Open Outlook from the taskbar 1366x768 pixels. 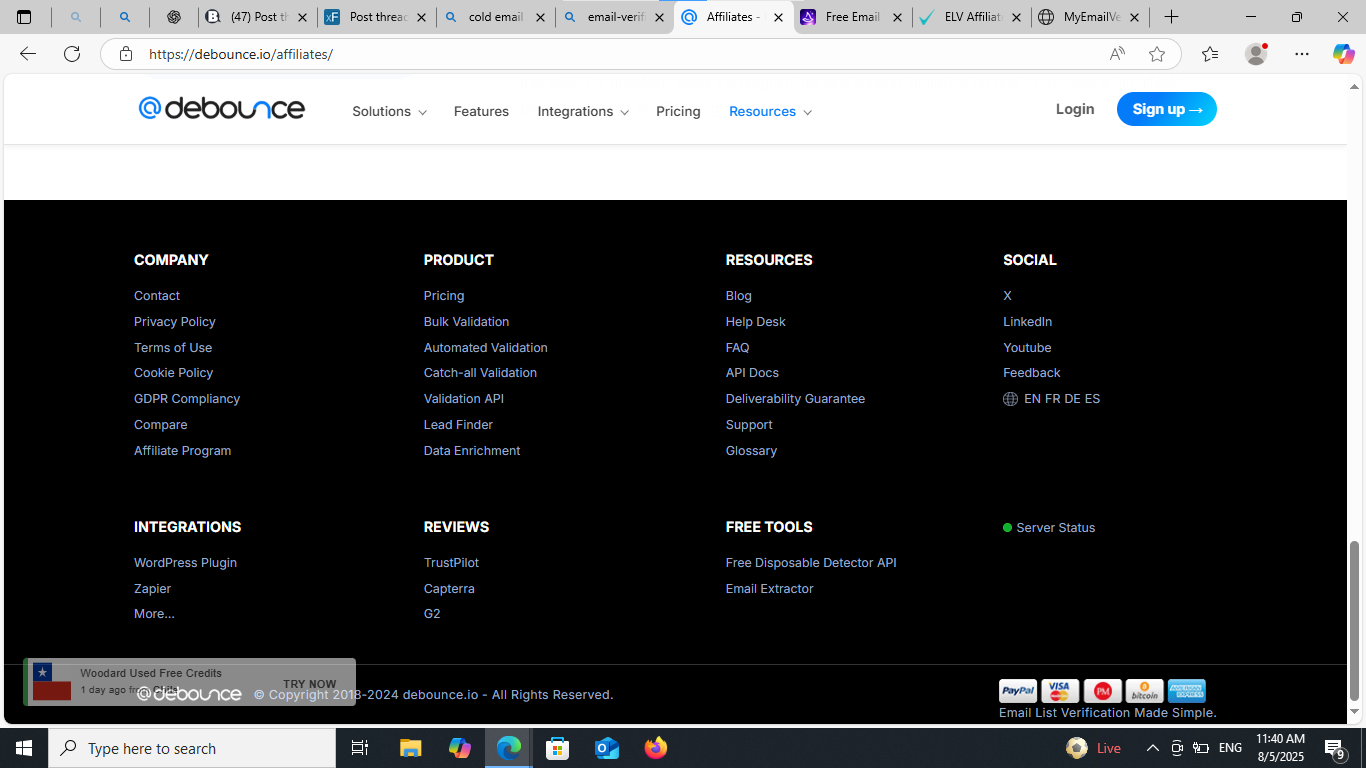[x=607, y=748]
